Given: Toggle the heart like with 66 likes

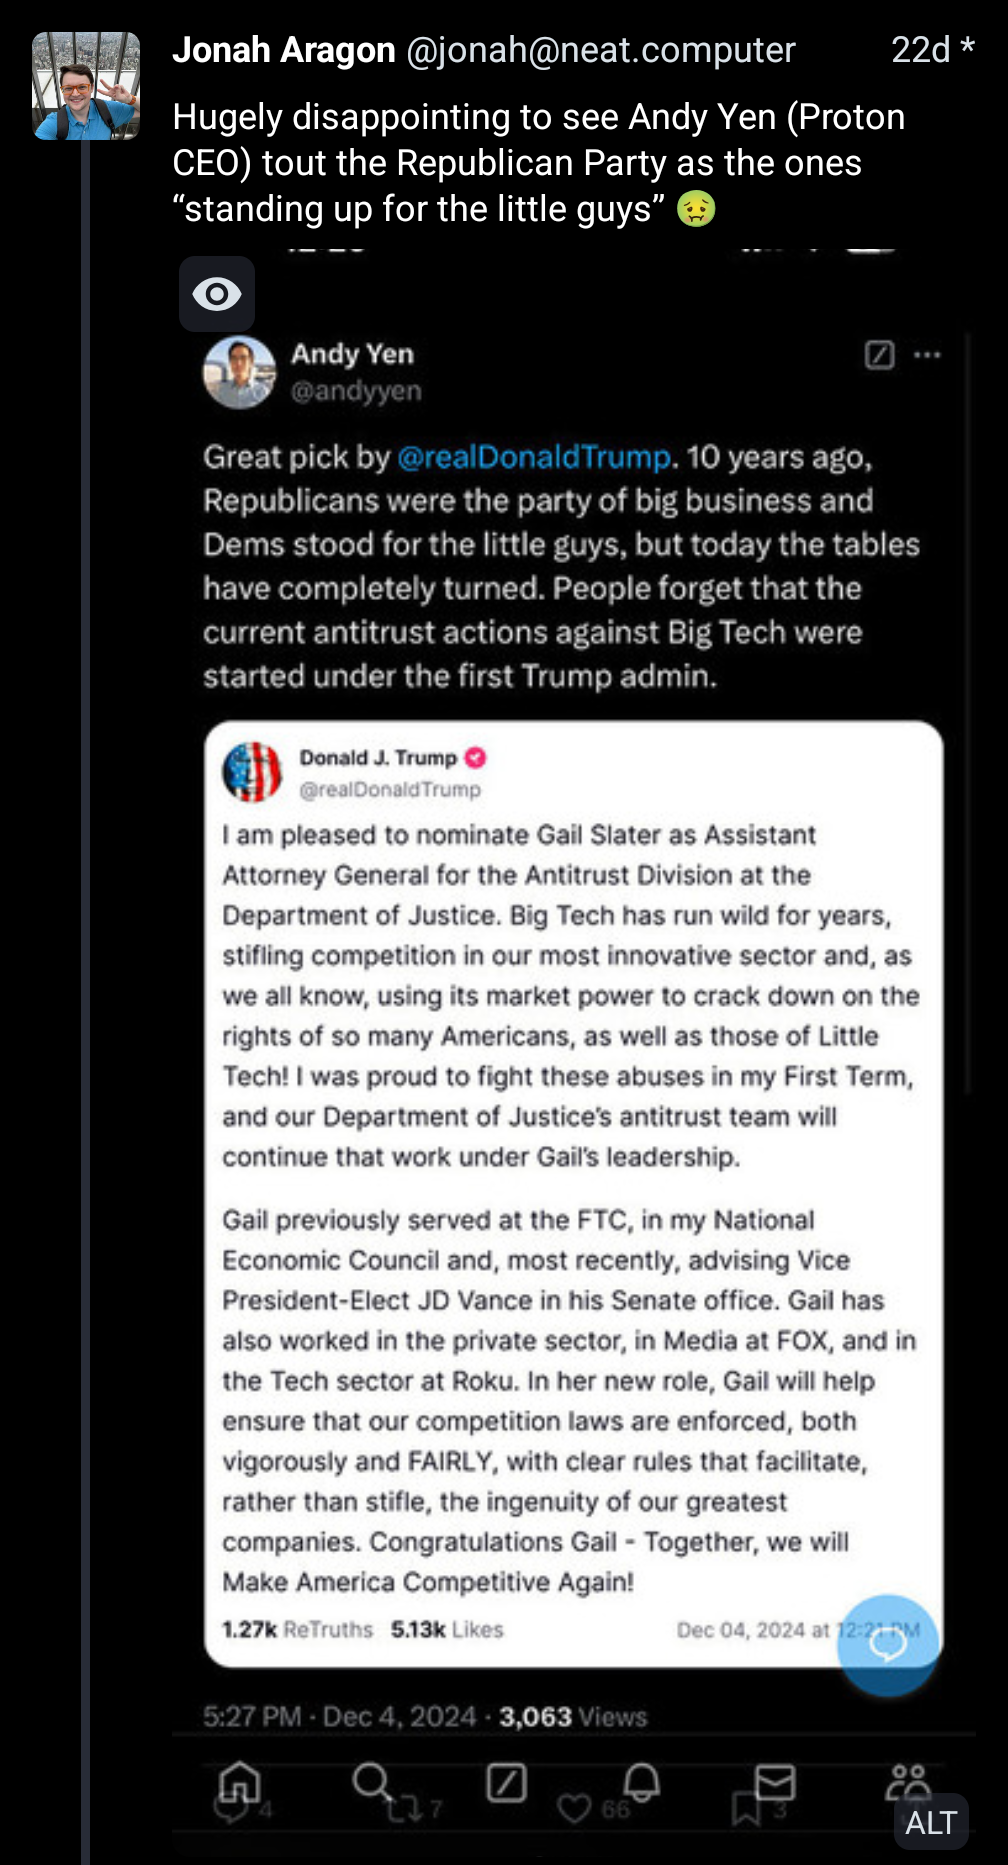Looking at the screenshot, I should (x=575, y=1809).
